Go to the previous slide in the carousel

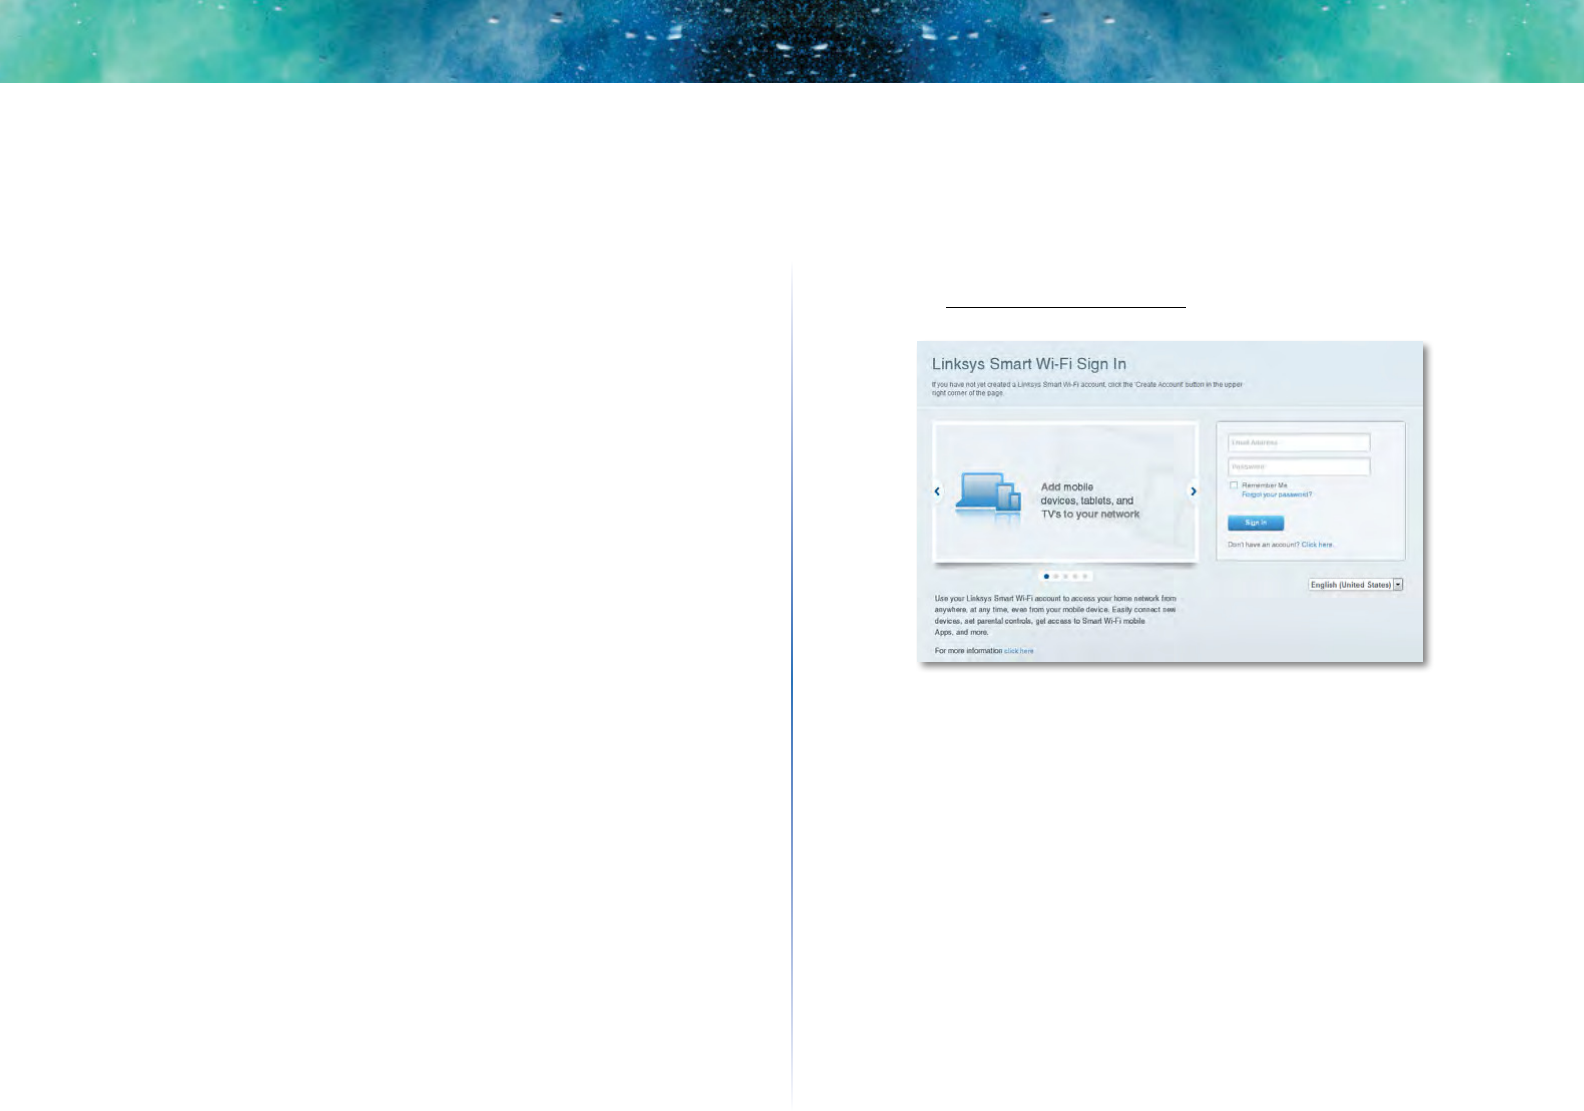click(x=937, y=491)
